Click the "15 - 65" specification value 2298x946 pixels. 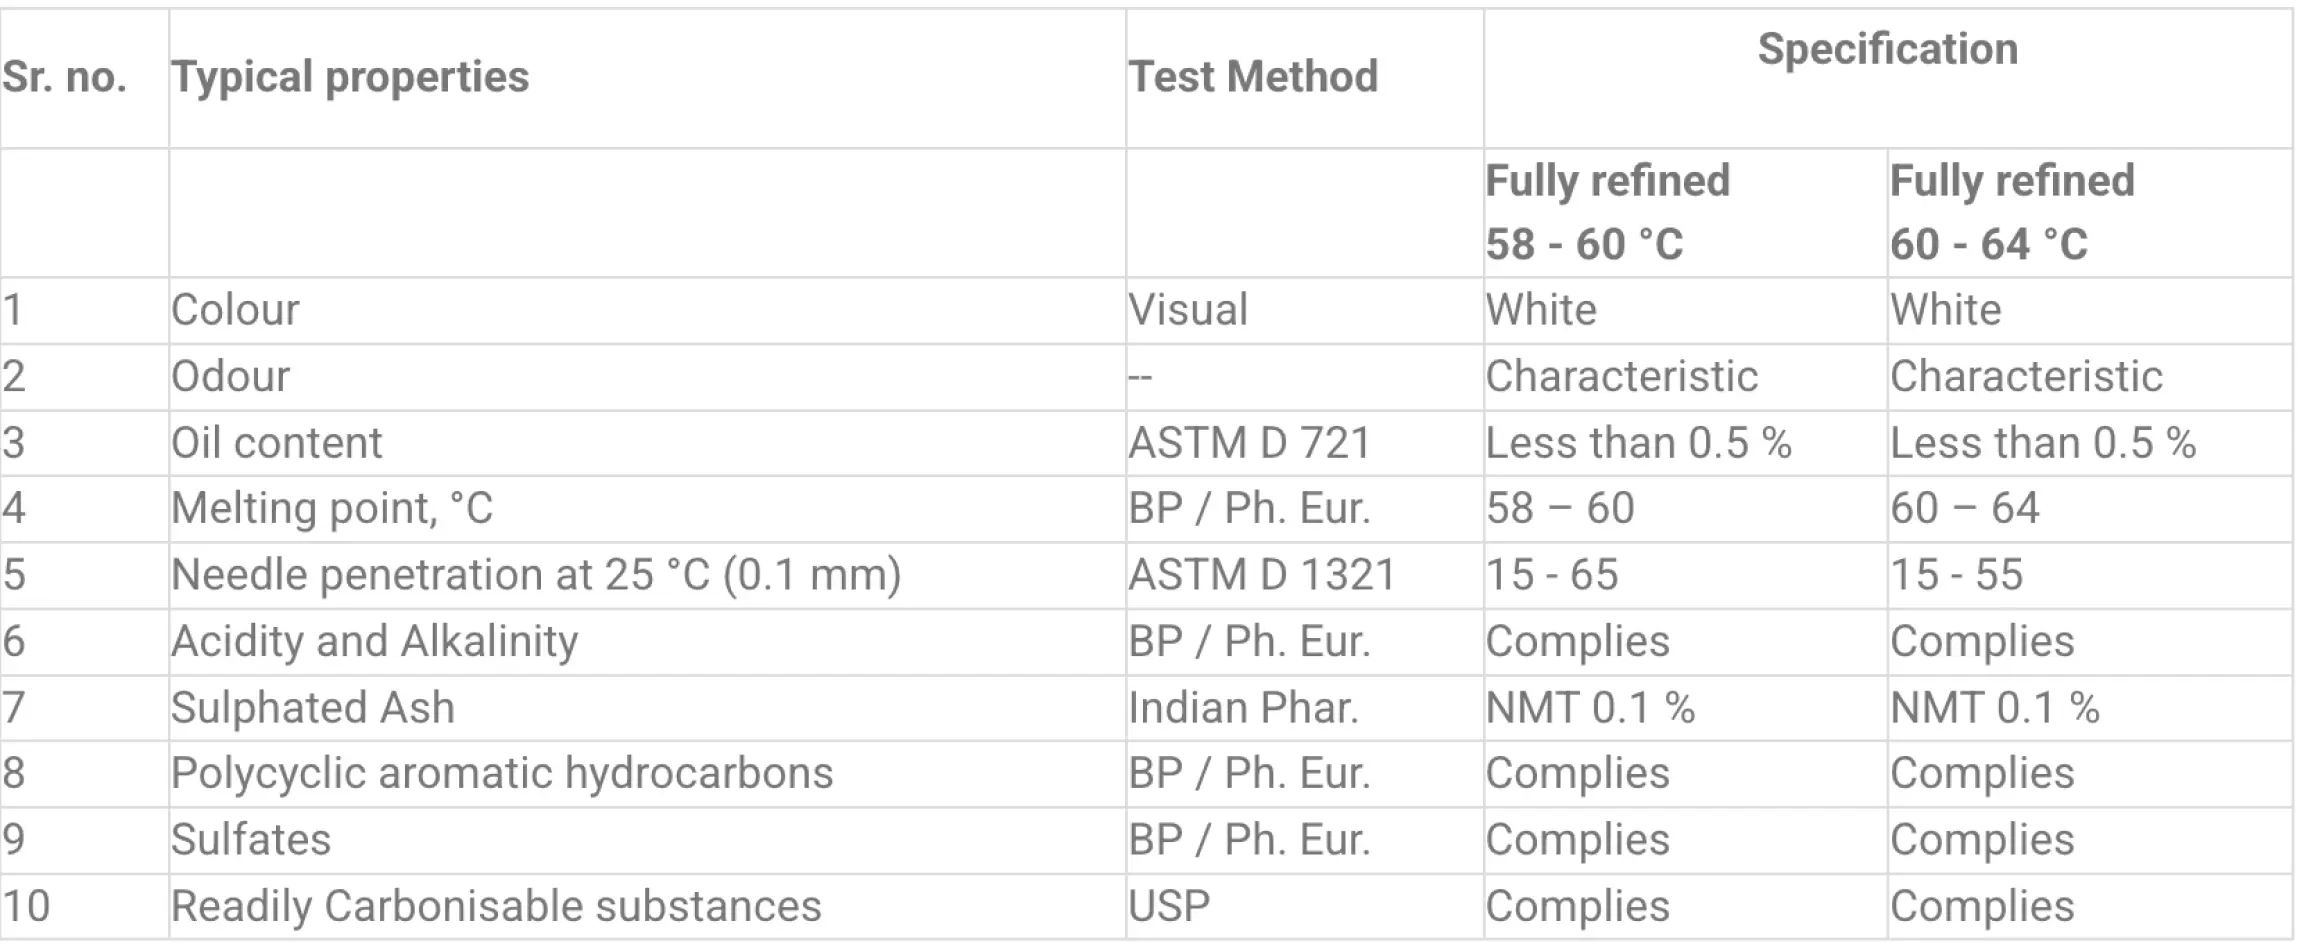[1552, 575]
